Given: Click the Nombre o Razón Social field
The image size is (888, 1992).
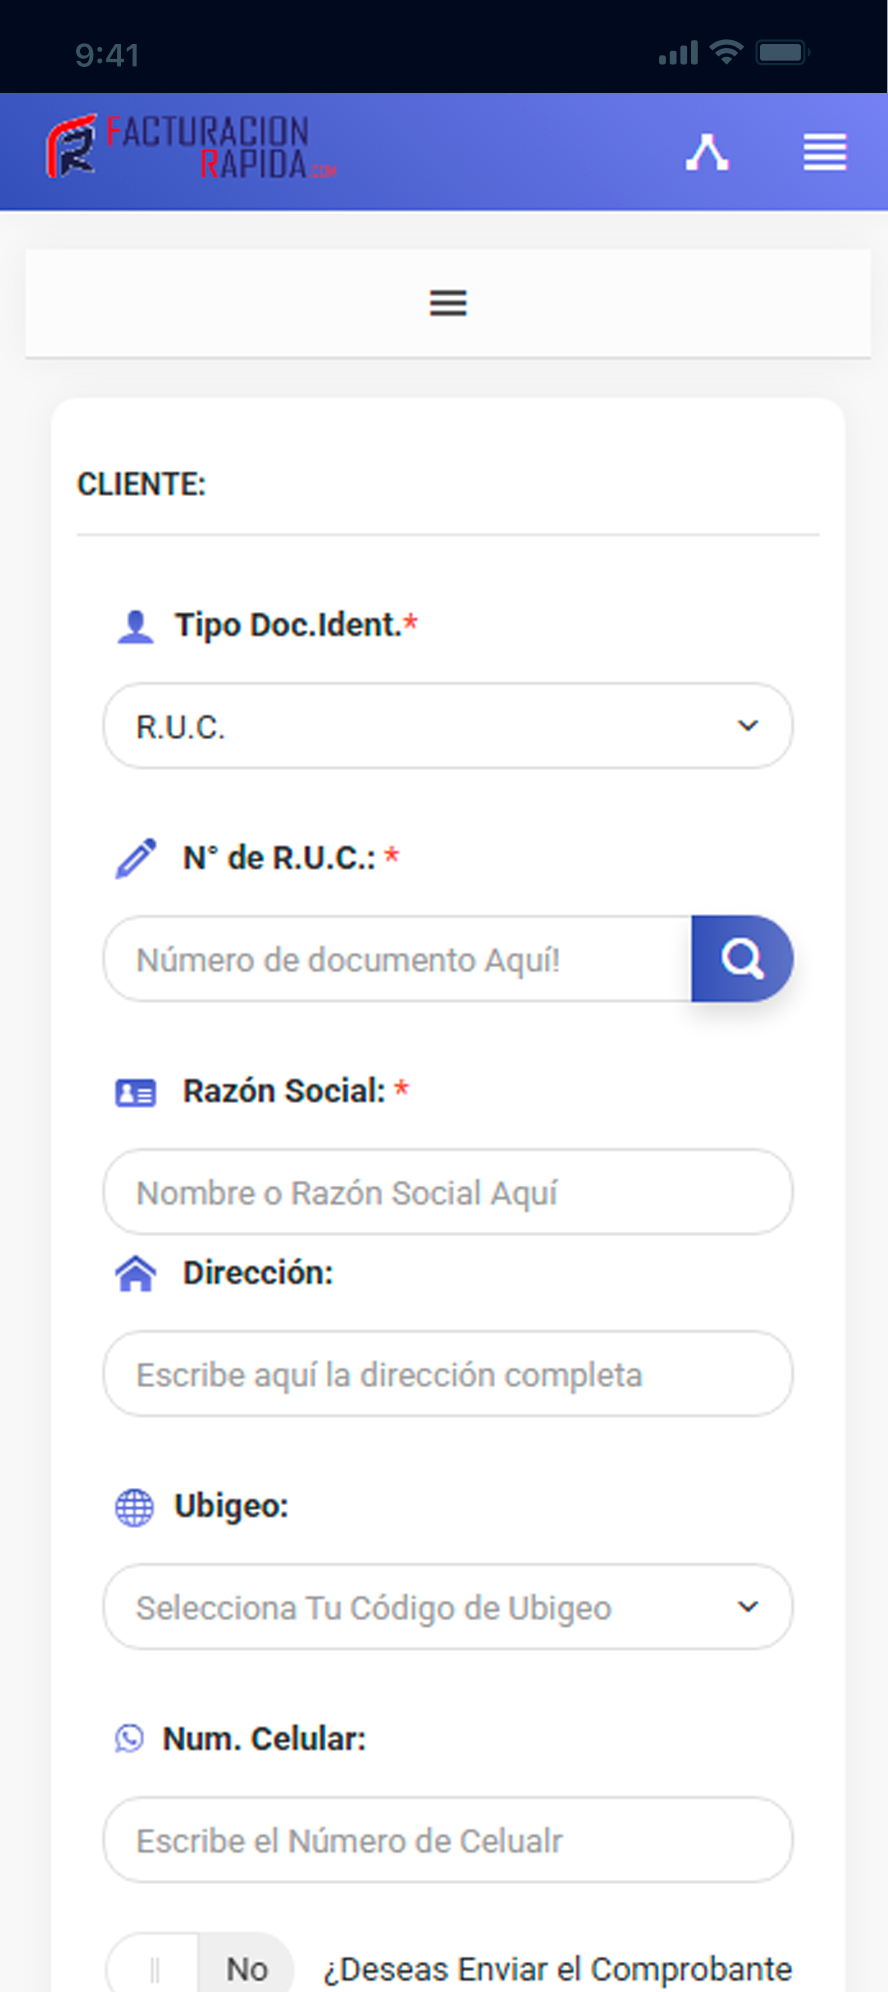Looking at the screenshot, I should [448, 1192].
